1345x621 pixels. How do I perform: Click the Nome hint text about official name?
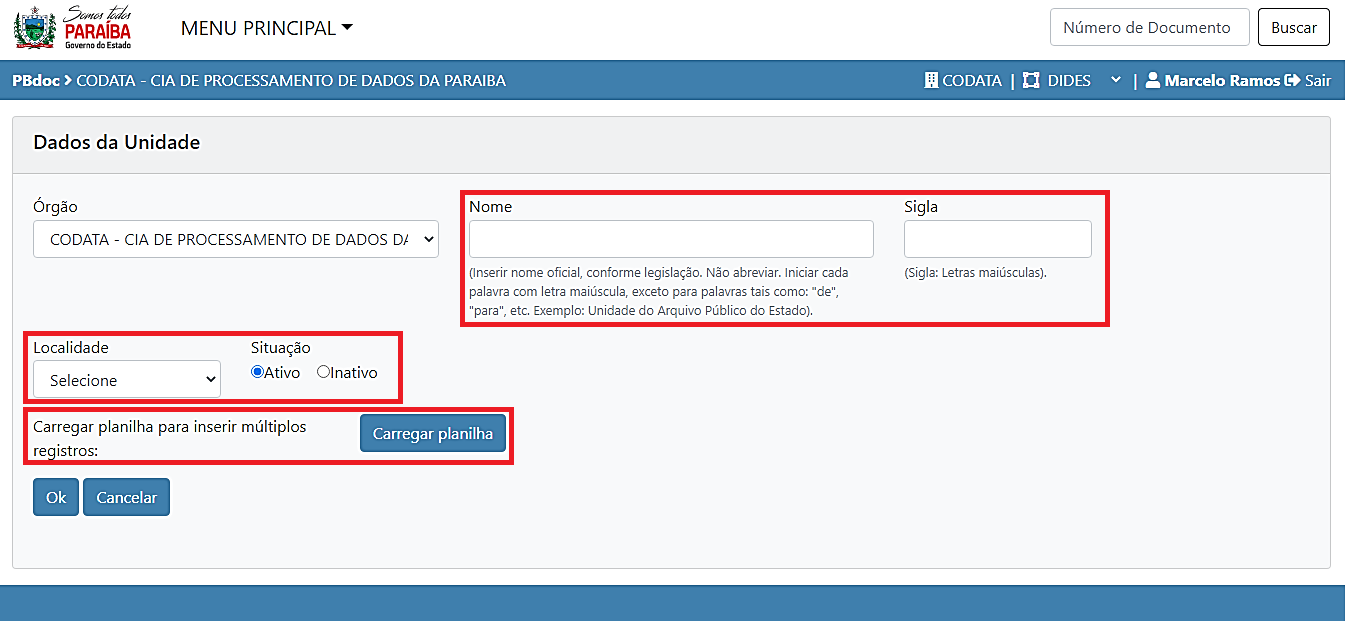659,291
